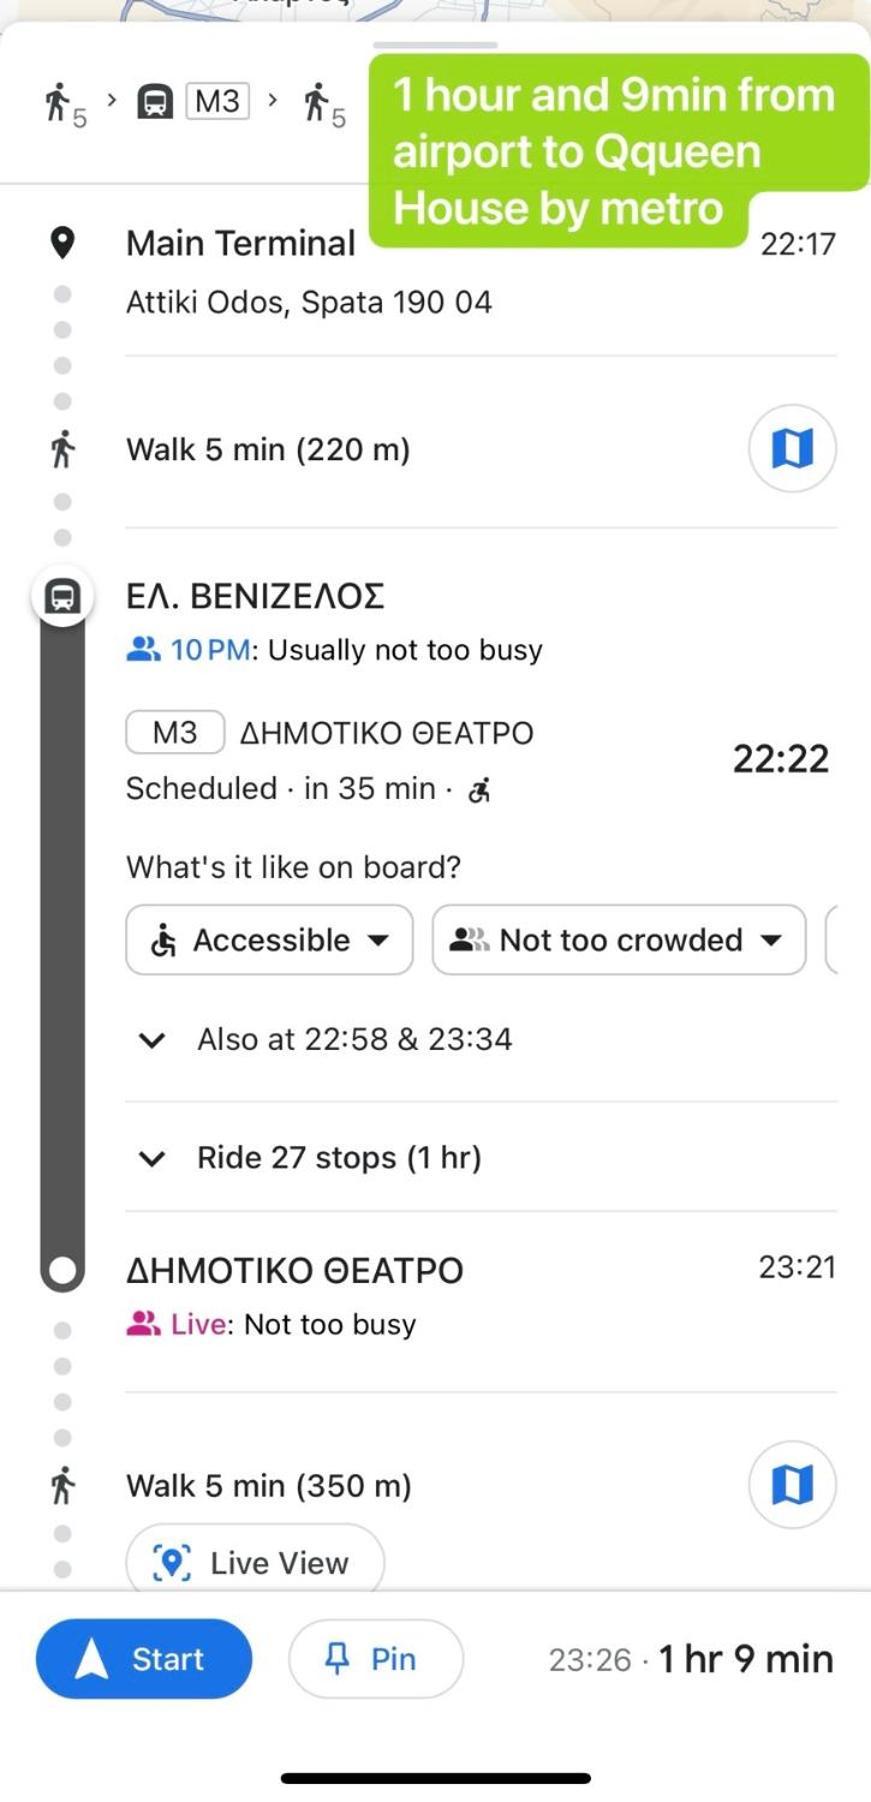This screenshot has height=1802, width=871.
Task: Pin this route with the Pin button
Action: (376, 1658)
